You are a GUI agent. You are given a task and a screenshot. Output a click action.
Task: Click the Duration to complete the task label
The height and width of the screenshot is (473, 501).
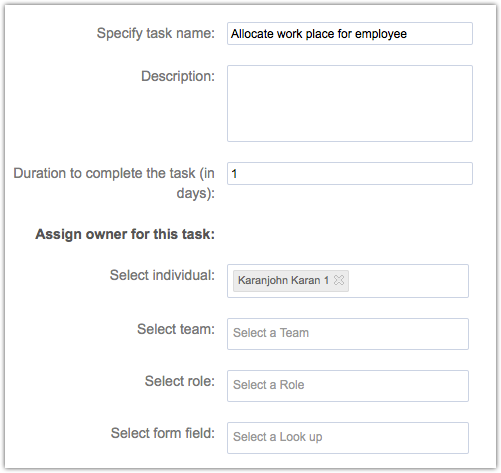click(114, 183)
